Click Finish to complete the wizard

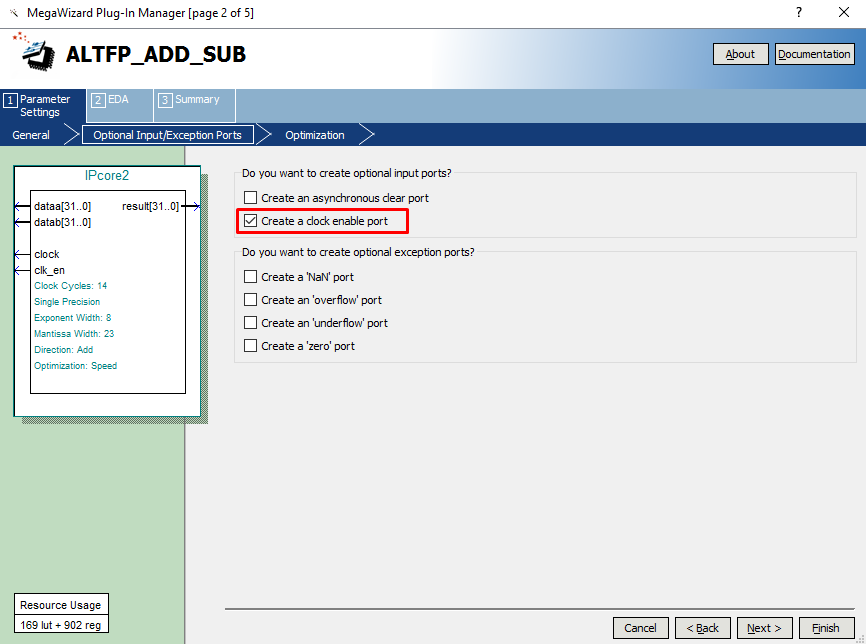tap(826, 628)
